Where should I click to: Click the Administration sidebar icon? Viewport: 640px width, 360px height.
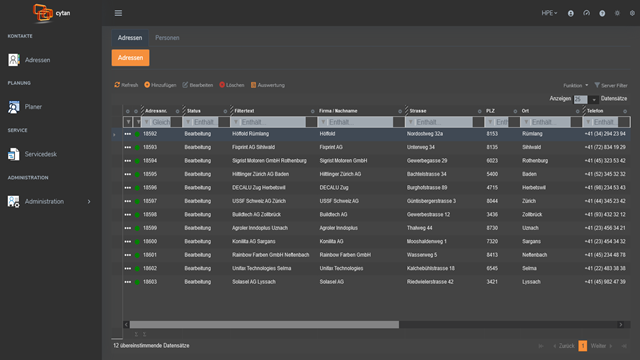(14, 201)
